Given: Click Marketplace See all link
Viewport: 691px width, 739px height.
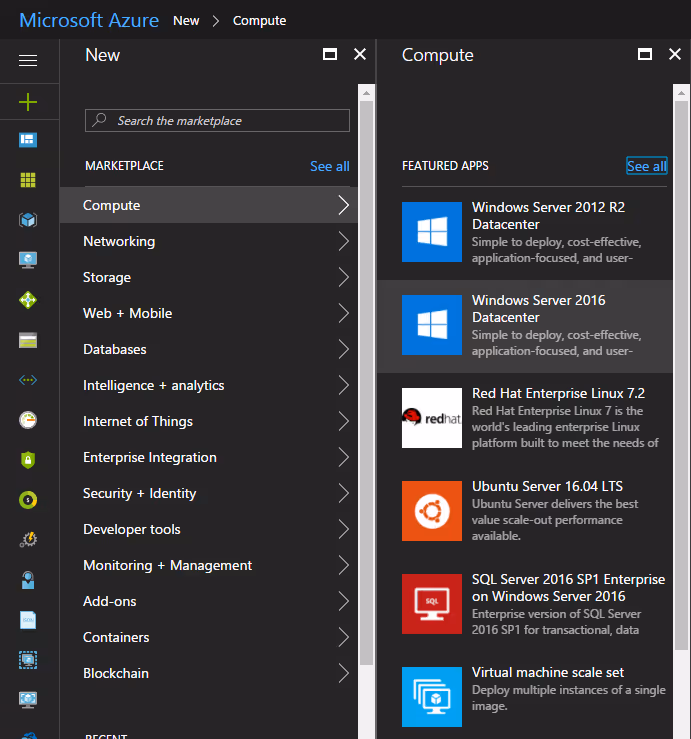Looking at the screenshot, I should pyautogui.click(x=329, y=166).
